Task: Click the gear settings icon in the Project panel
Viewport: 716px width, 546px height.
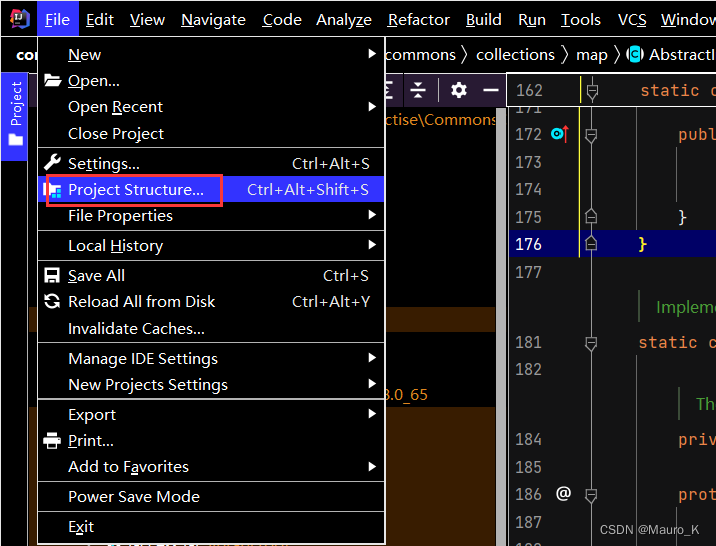Action: pyautogui.click(x=458, y=90)
